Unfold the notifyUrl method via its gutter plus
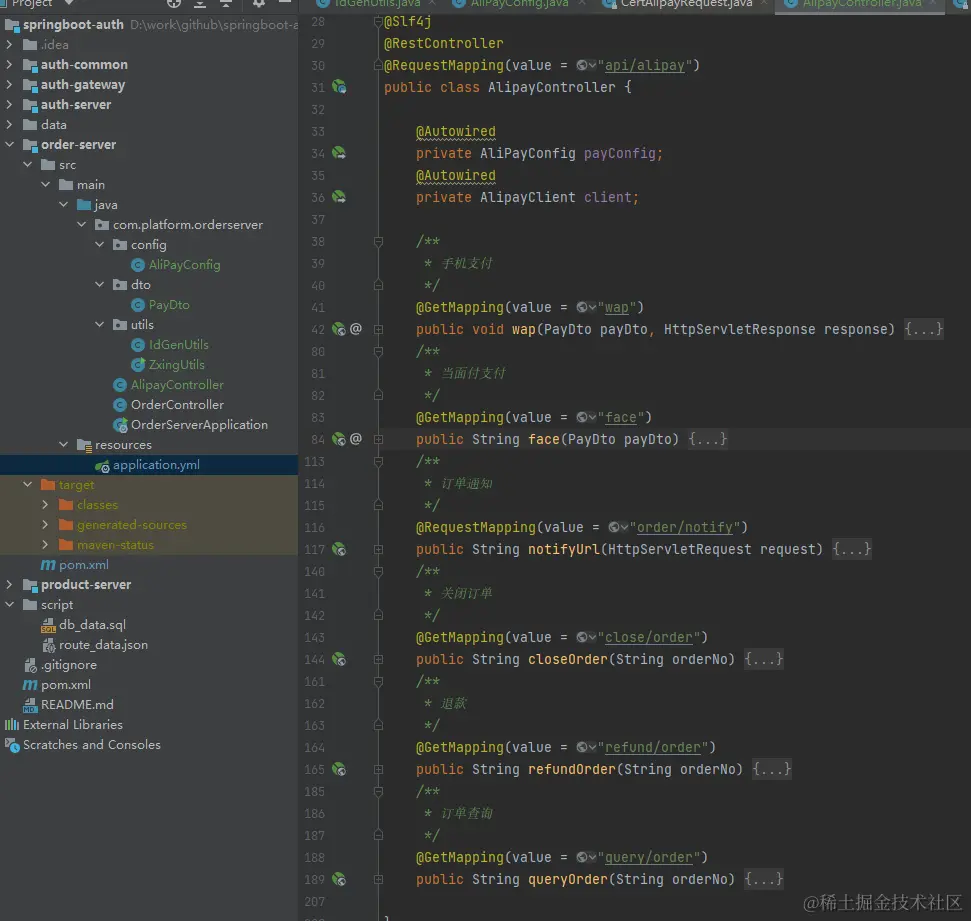This screenshot has width=971, height=921. click(378, 549)
